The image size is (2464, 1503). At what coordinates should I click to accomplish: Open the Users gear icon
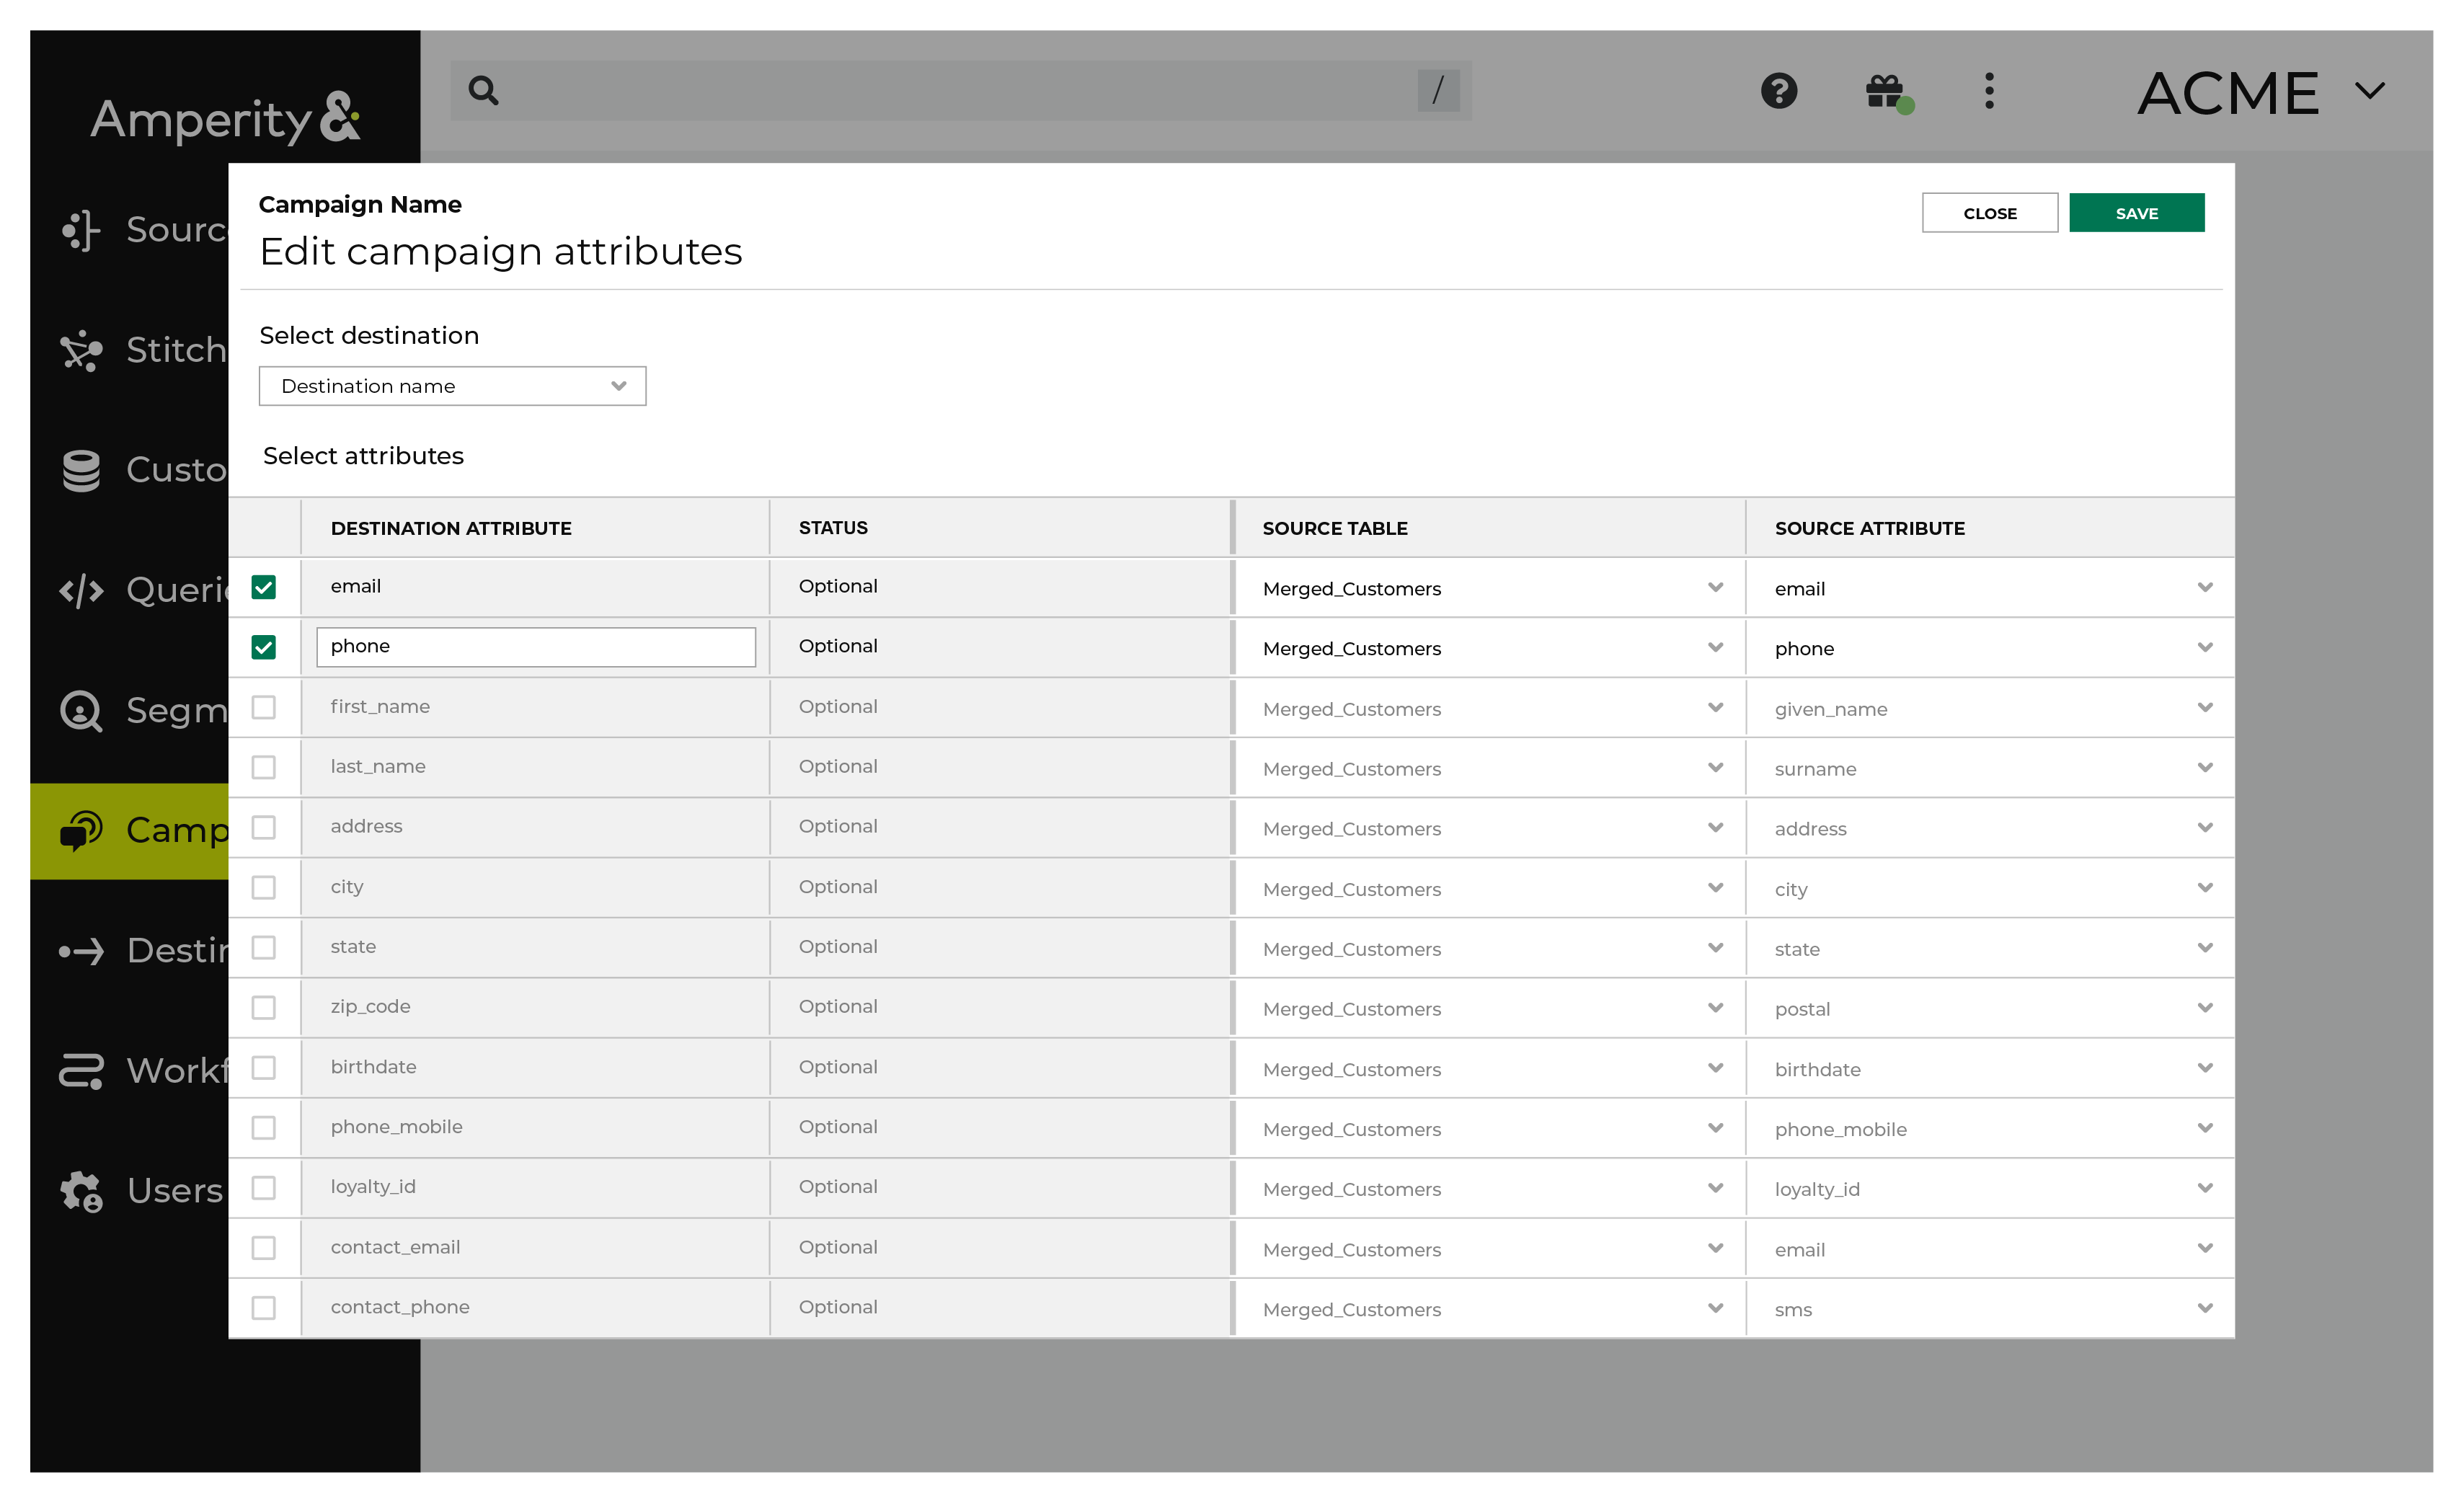[x=81, y=1191]
